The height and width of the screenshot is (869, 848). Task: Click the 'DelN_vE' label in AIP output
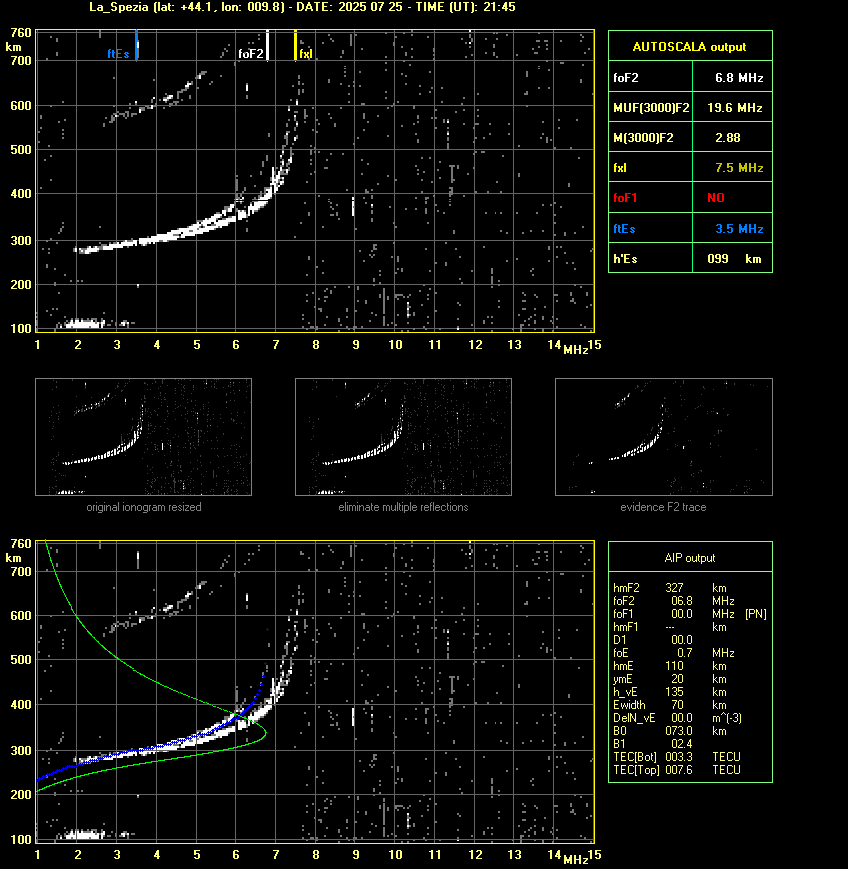coord(634,718)
